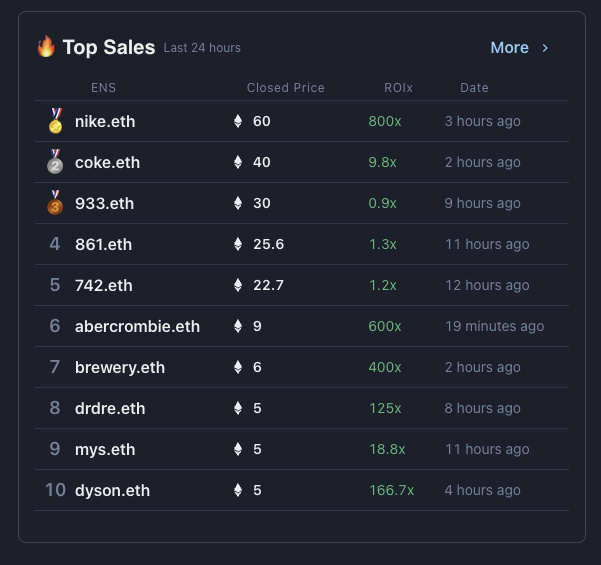
Task: Open the dyson.eth domain entry
Action: pos(112,491)
